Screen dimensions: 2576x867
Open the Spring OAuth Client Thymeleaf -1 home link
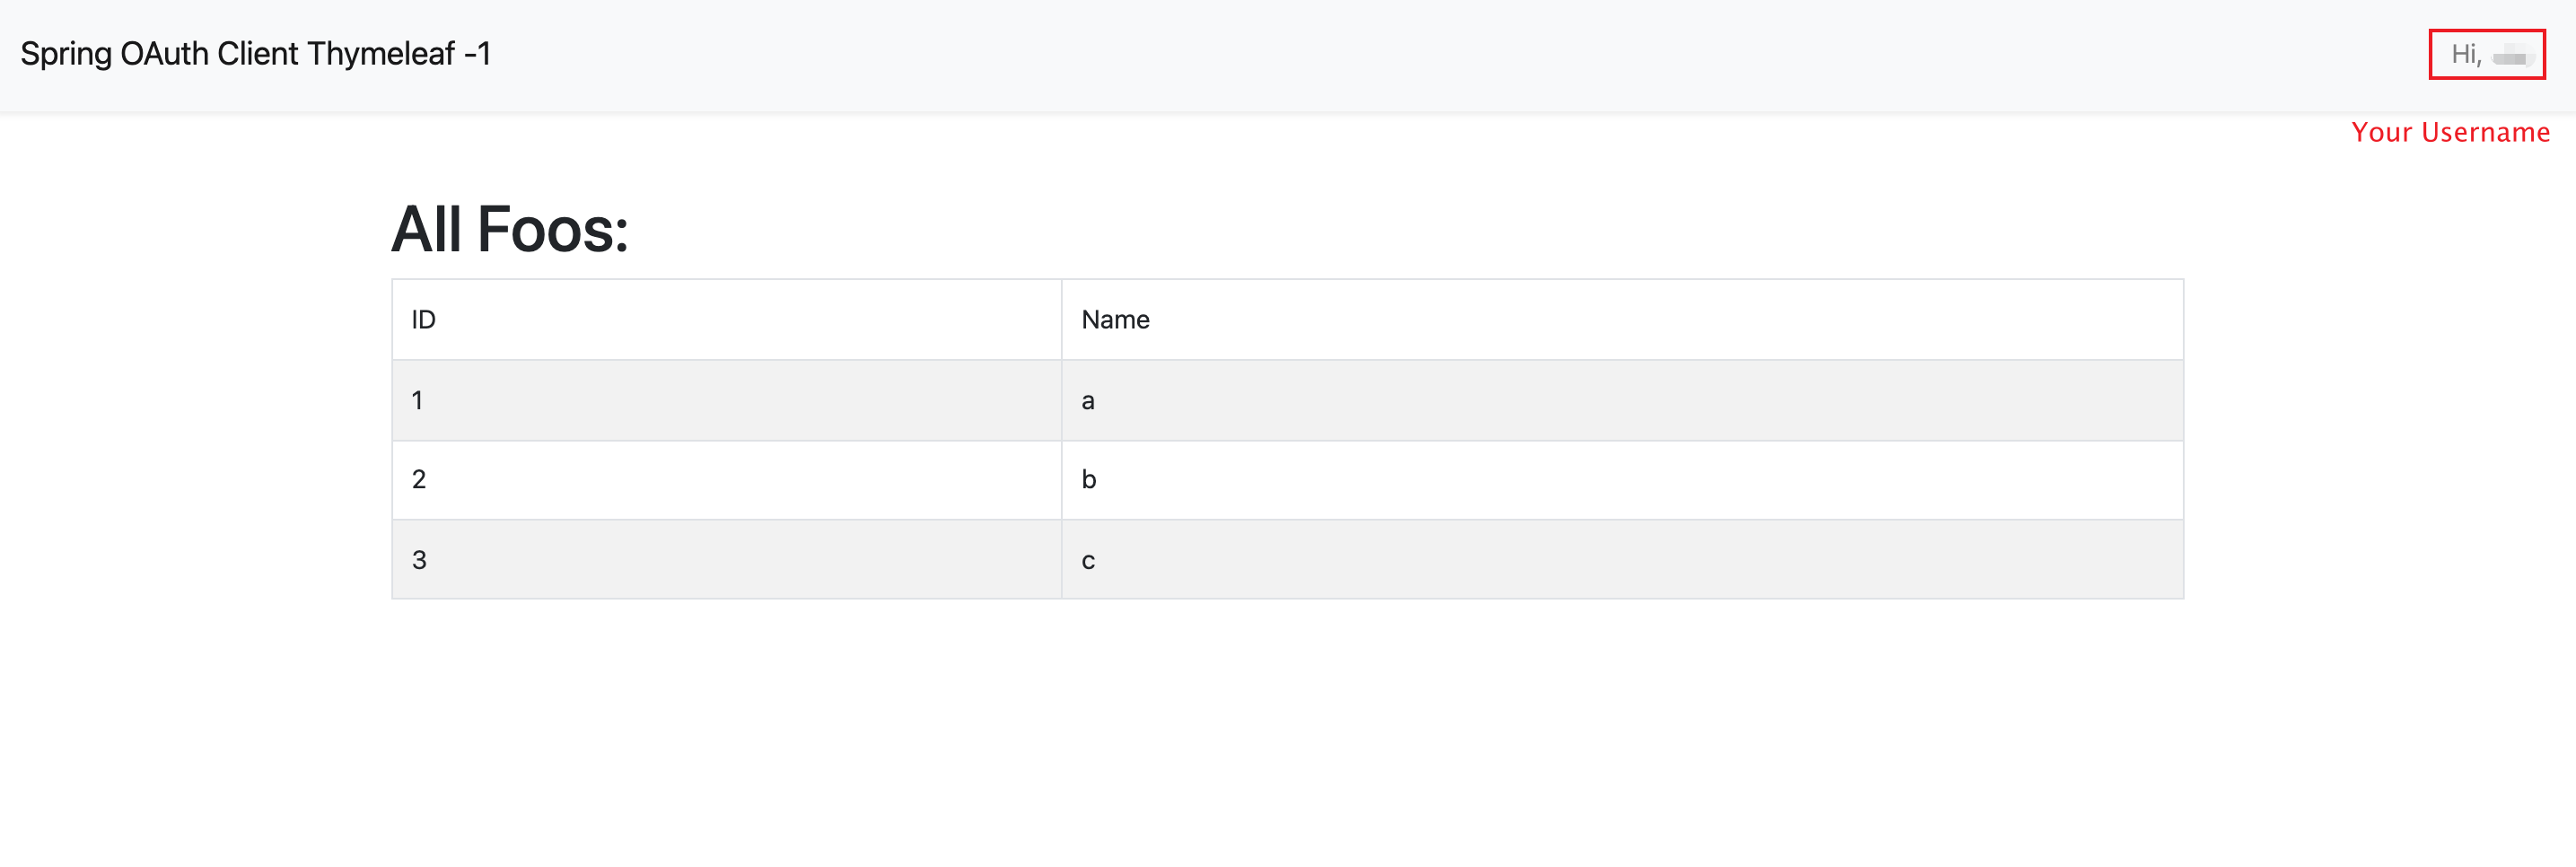coord(255,54)
